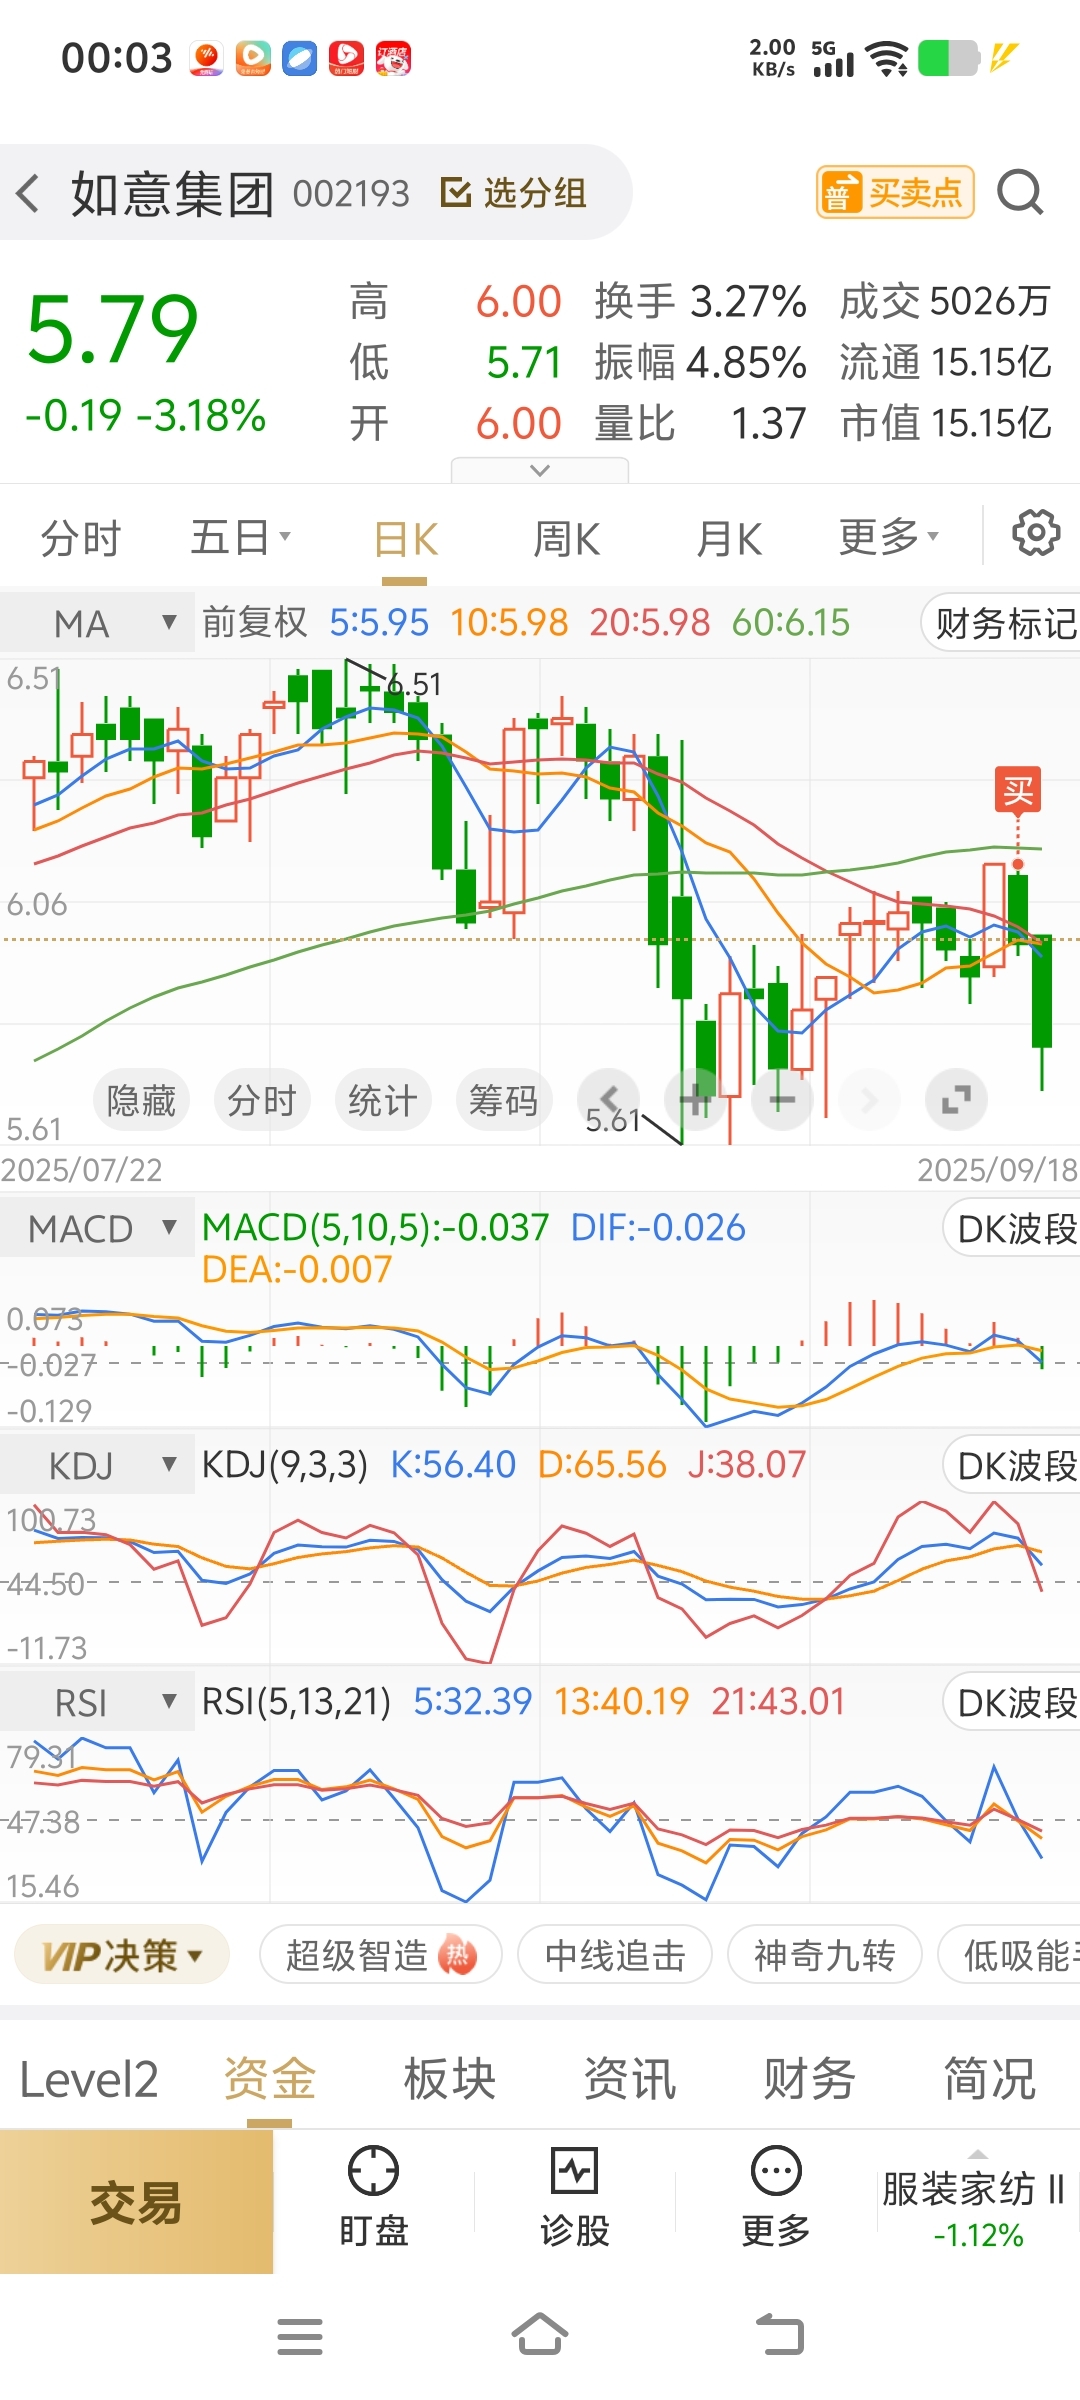Open 财务 finance tab
The width and height of the screenshot is (1080, 2400).
pos(810,2080)
